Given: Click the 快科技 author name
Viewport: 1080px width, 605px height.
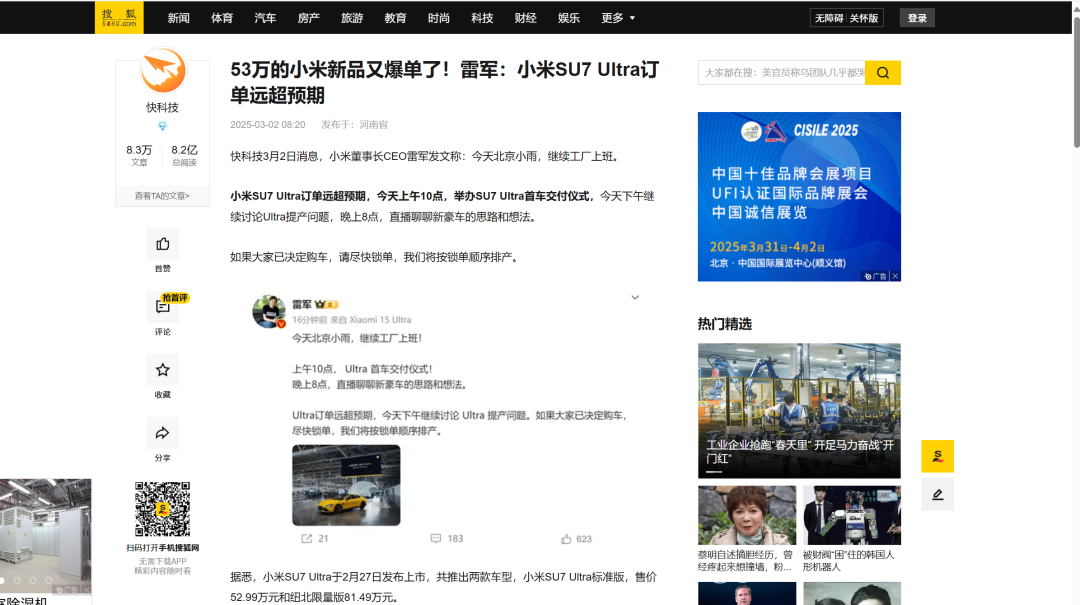Looking at the screenshot, I should point(163,107).
